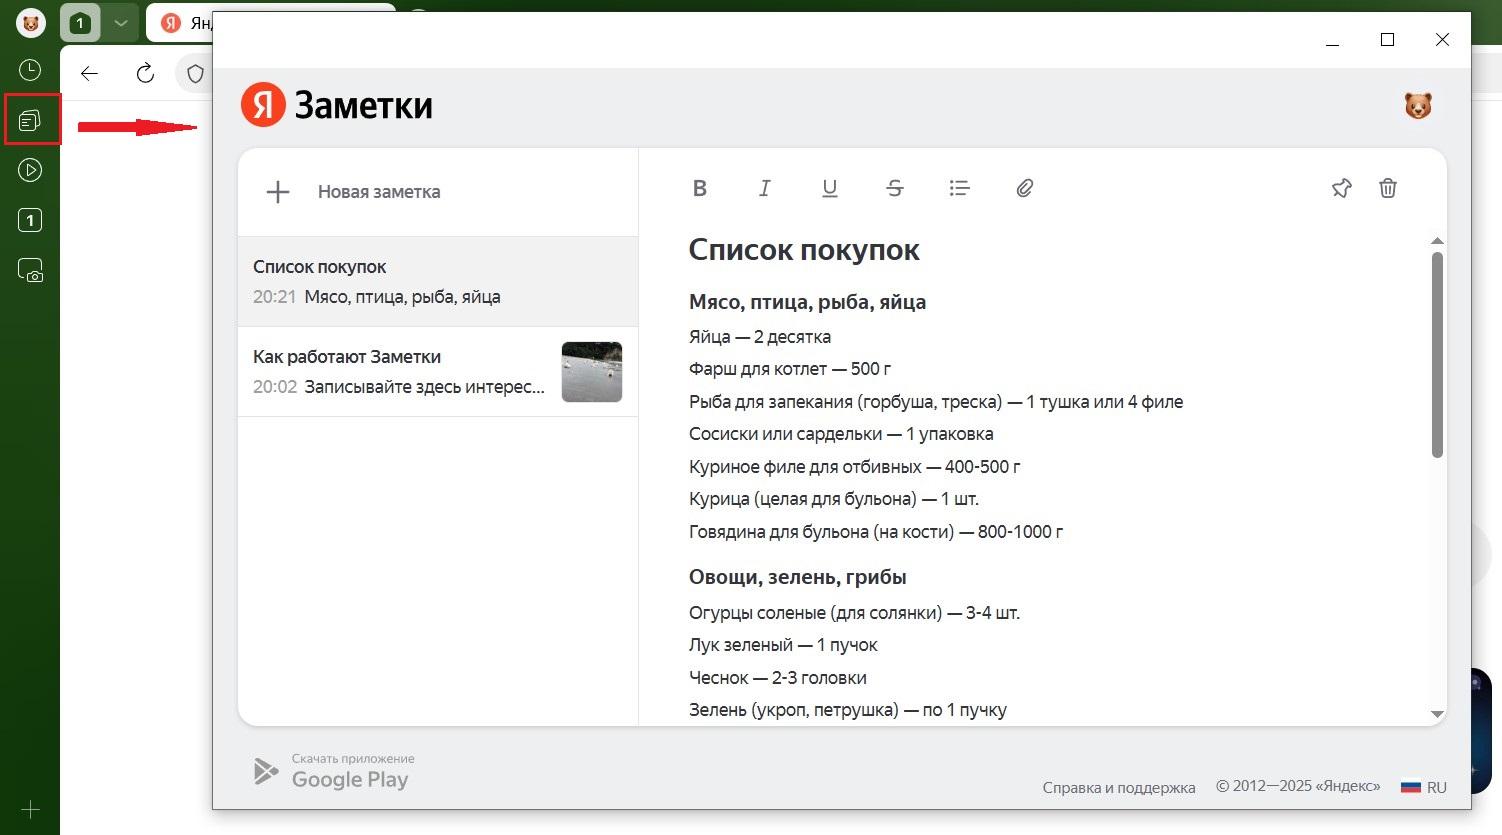Toggle italic text formatting
The width and height of the screenshot is (1502, 835).
click(765, 188)
